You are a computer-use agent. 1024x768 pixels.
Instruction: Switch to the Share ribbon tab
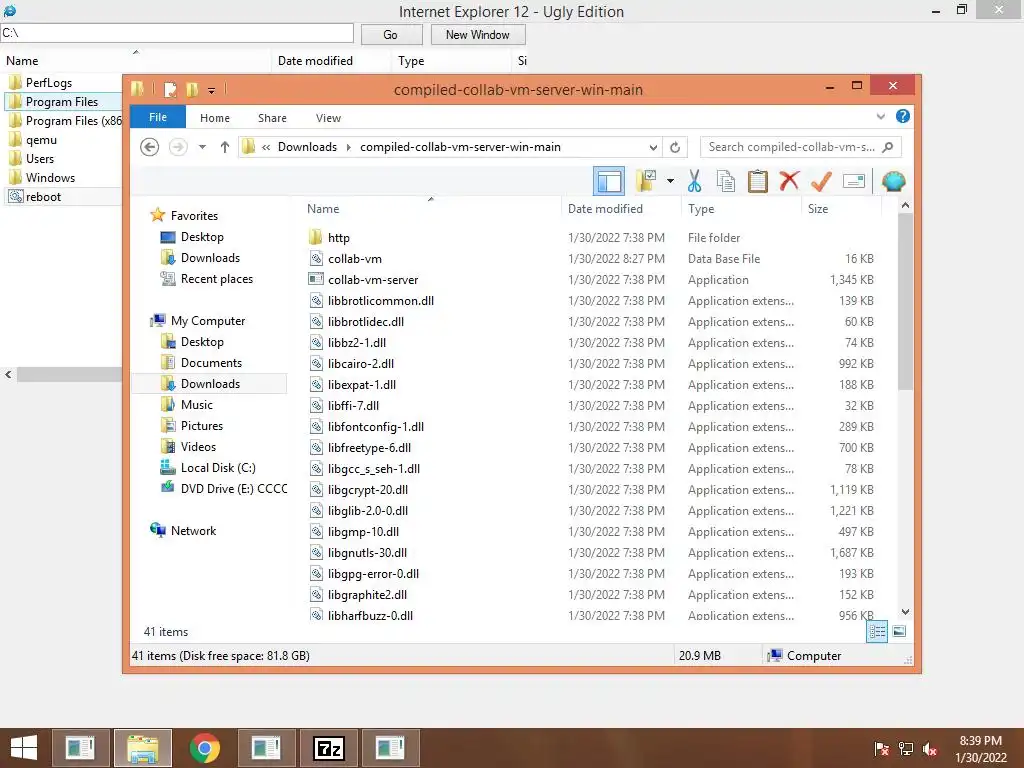click(x=272, y=118)
